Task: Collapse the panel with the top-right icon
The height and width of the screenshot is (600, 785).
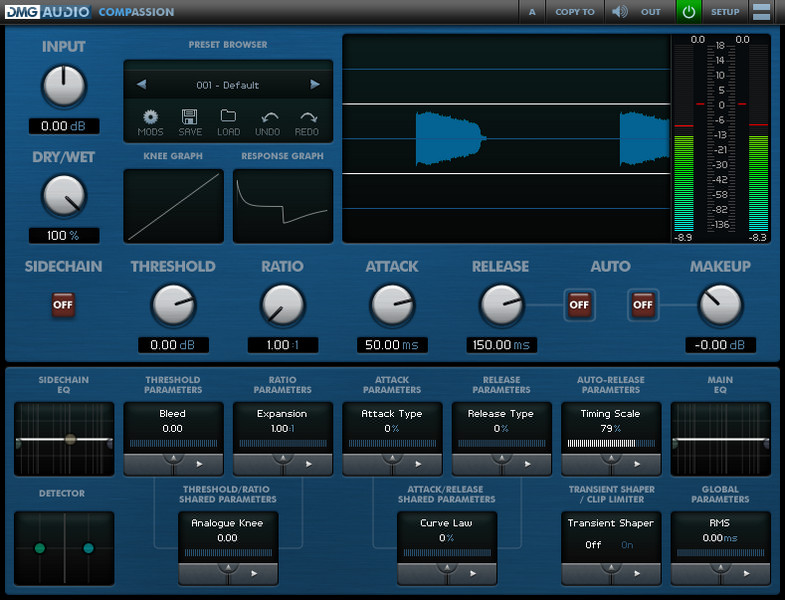Action: 761,12
